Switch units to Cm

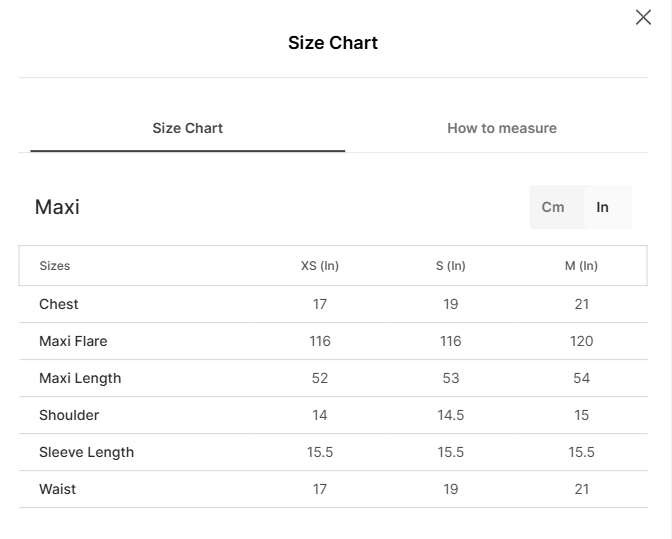tap(552, 207)
